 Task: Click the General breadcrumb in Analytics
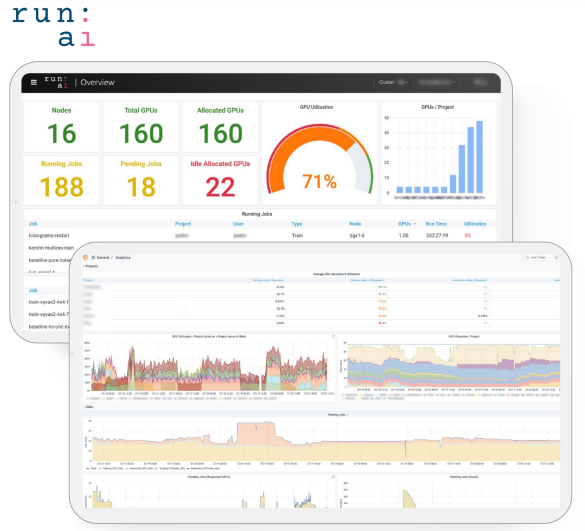click(103, 257)
